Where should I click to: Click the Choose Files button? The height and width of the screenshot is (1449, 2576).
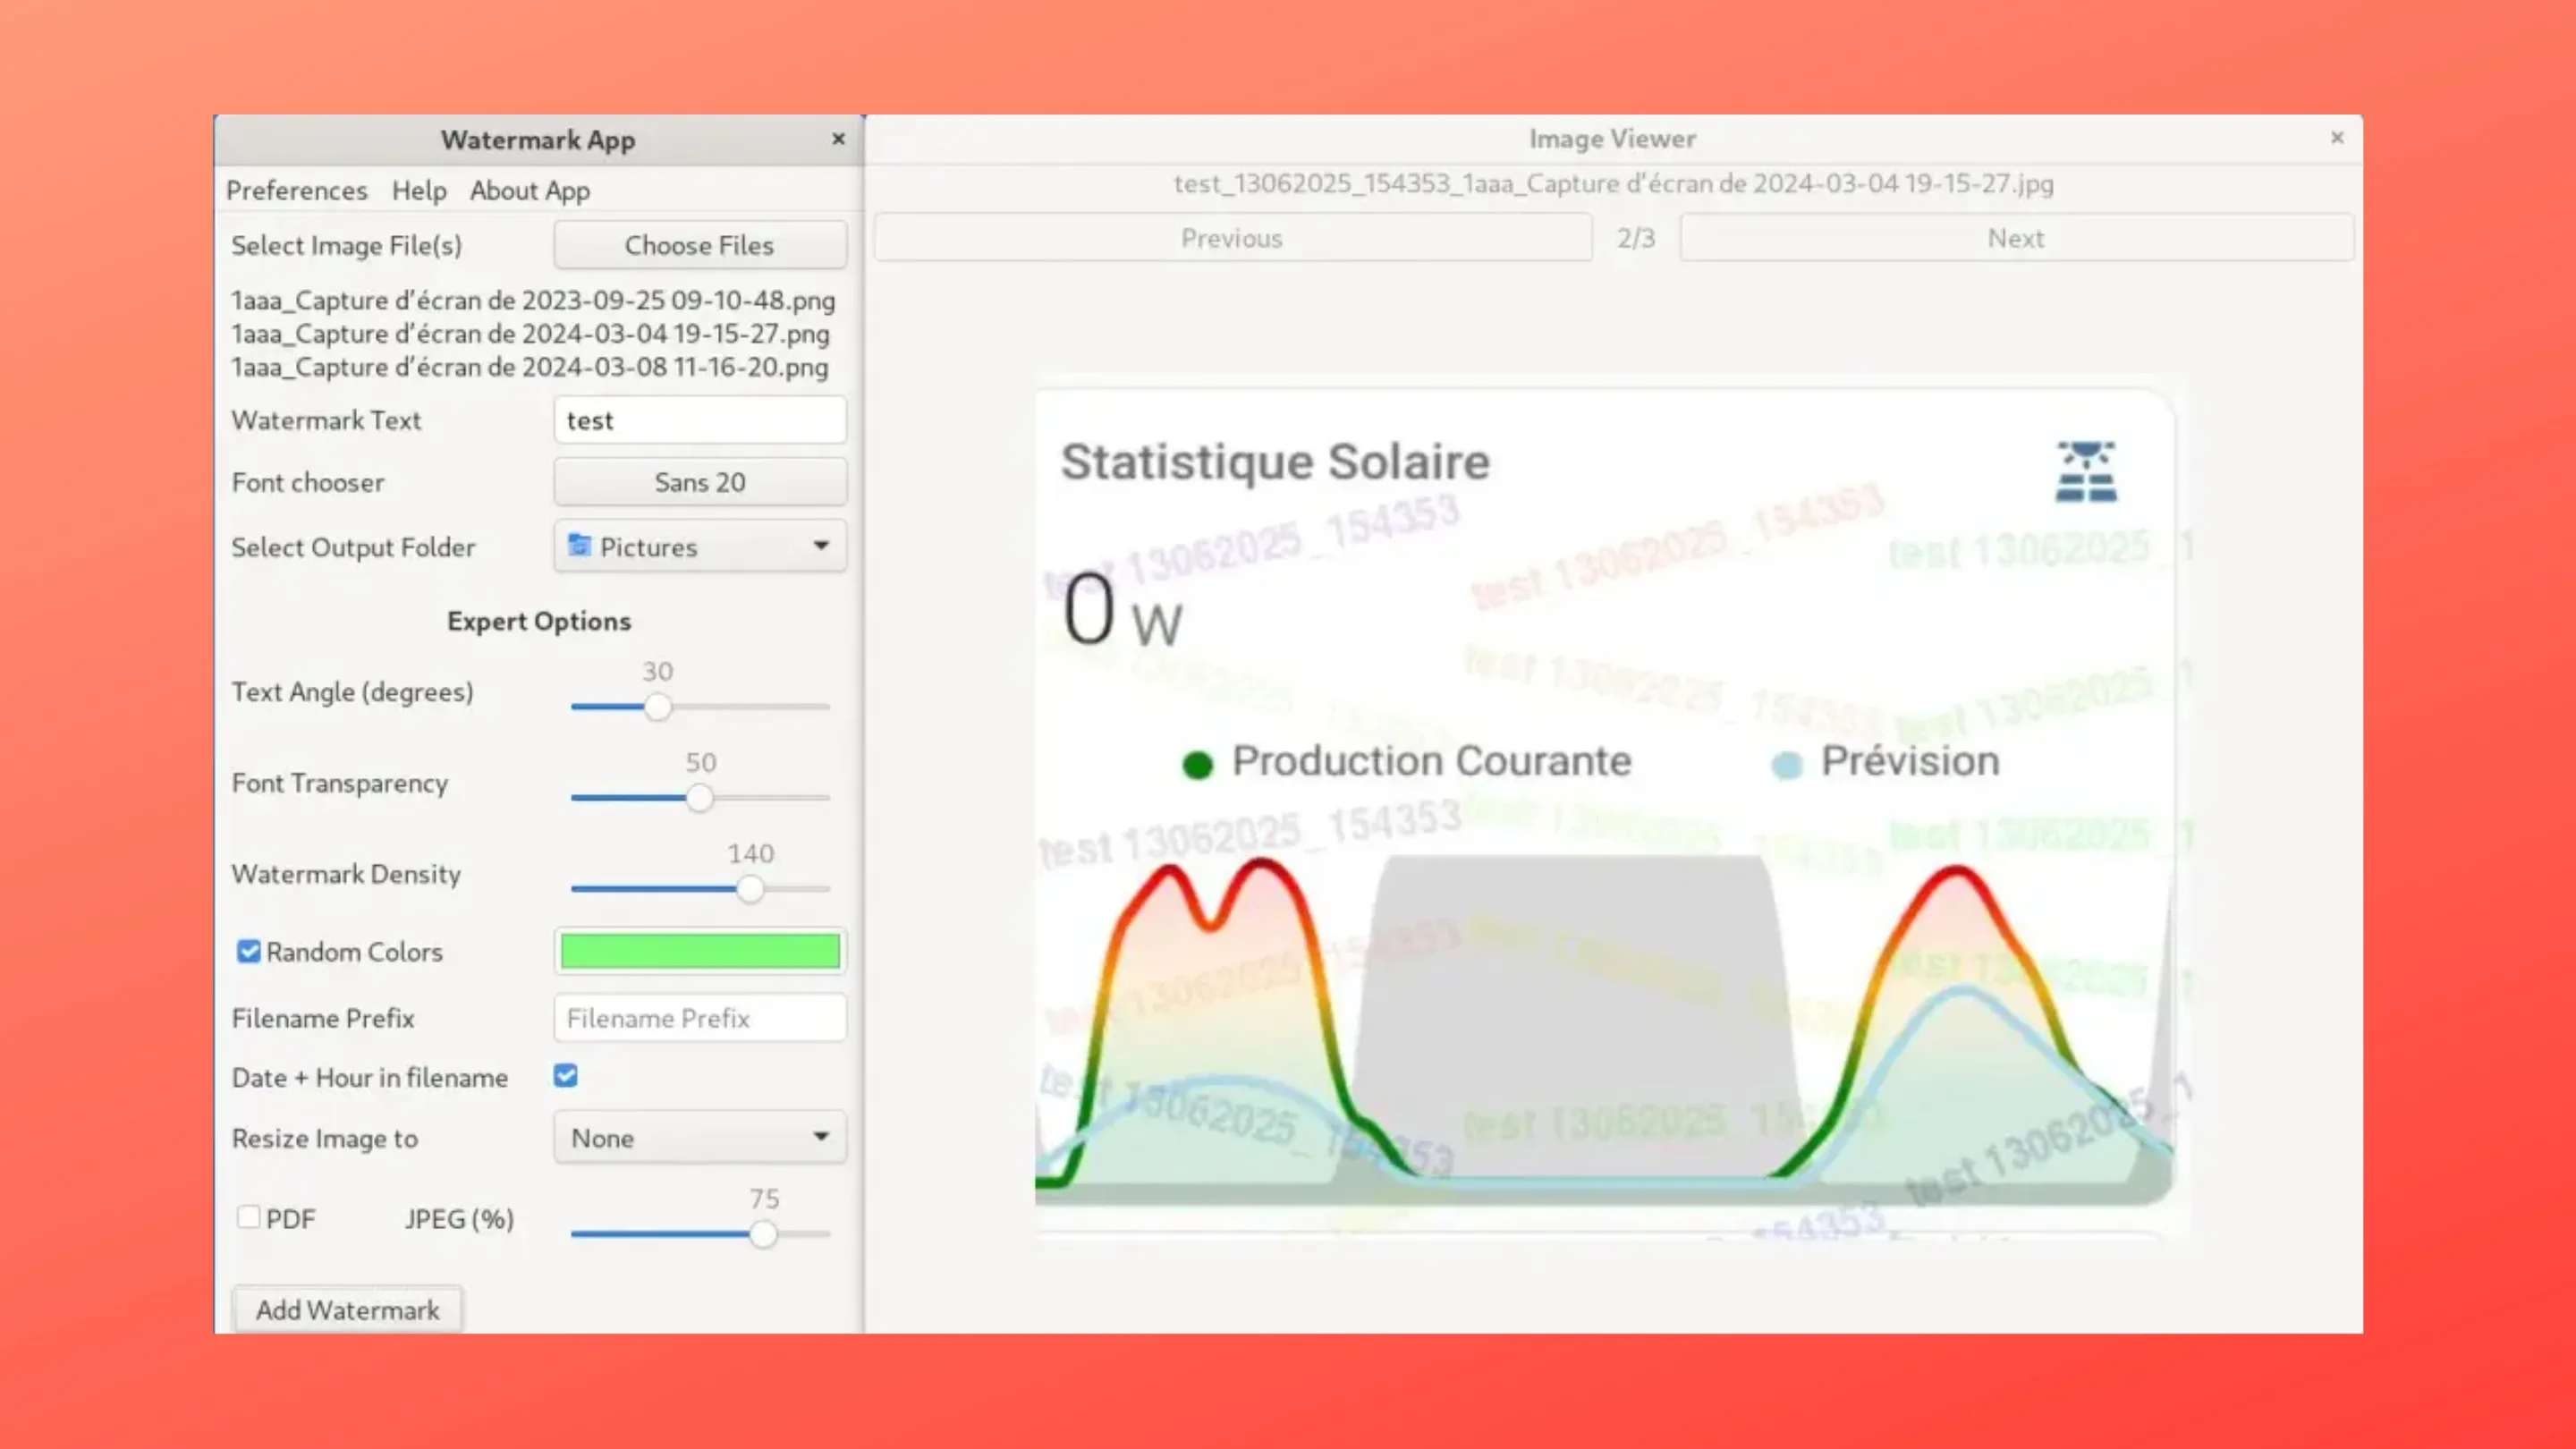click(x=700, y=245)
